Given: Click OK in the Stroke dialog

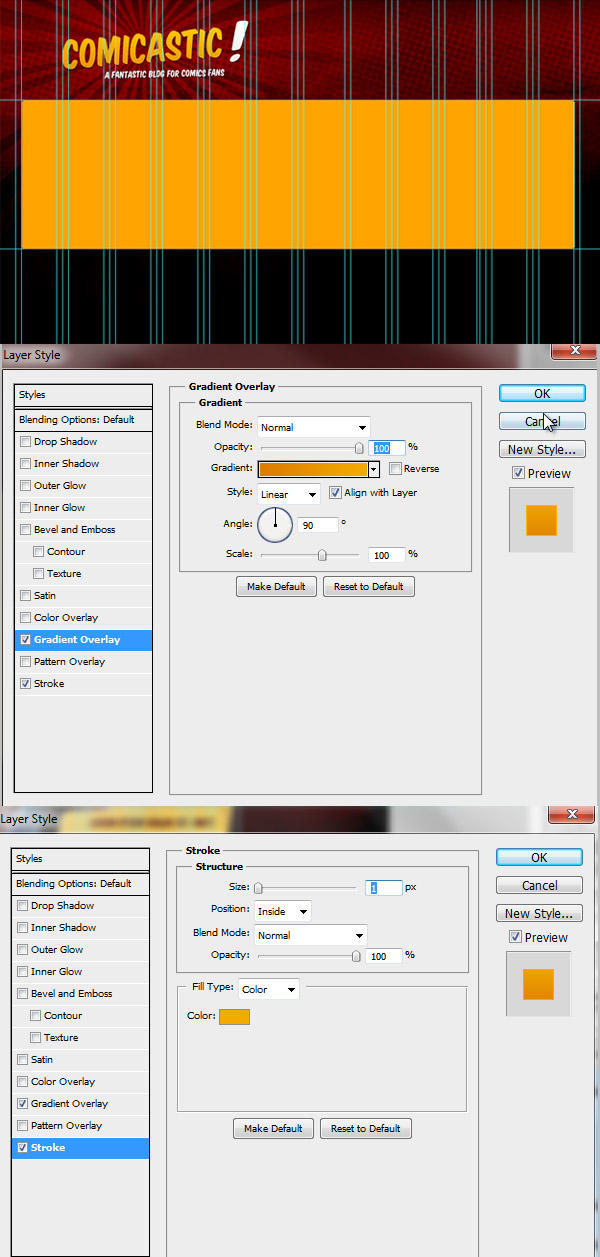Looking at the screenshot, I should [539, 857].
